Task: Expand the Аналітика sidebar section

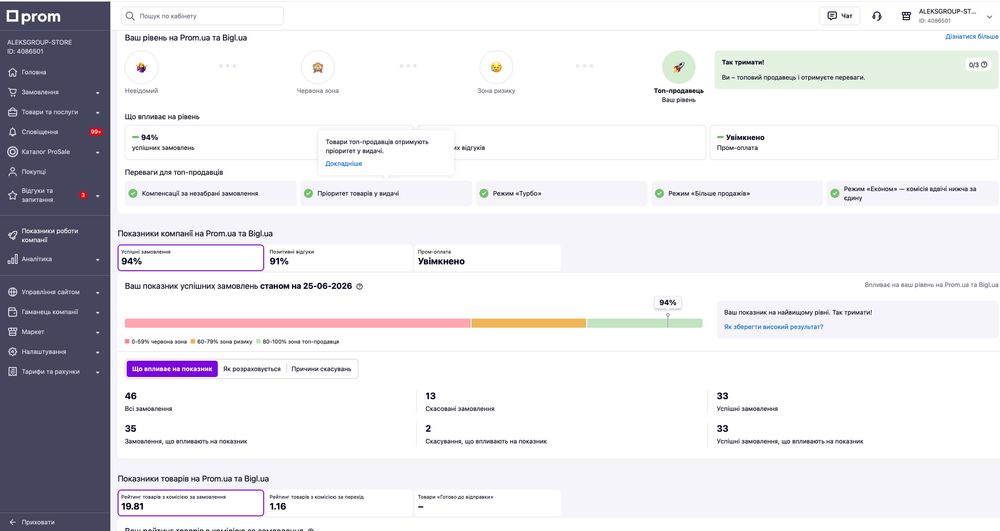Action: click(55, 259)
